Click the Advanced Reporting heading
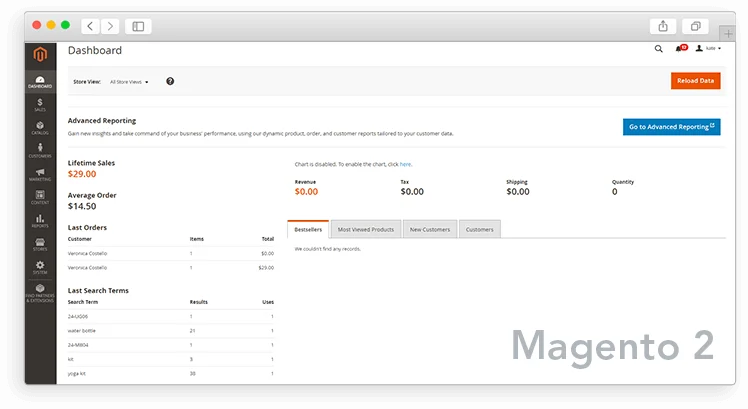 pyautogui.click(x=102, y=121)
